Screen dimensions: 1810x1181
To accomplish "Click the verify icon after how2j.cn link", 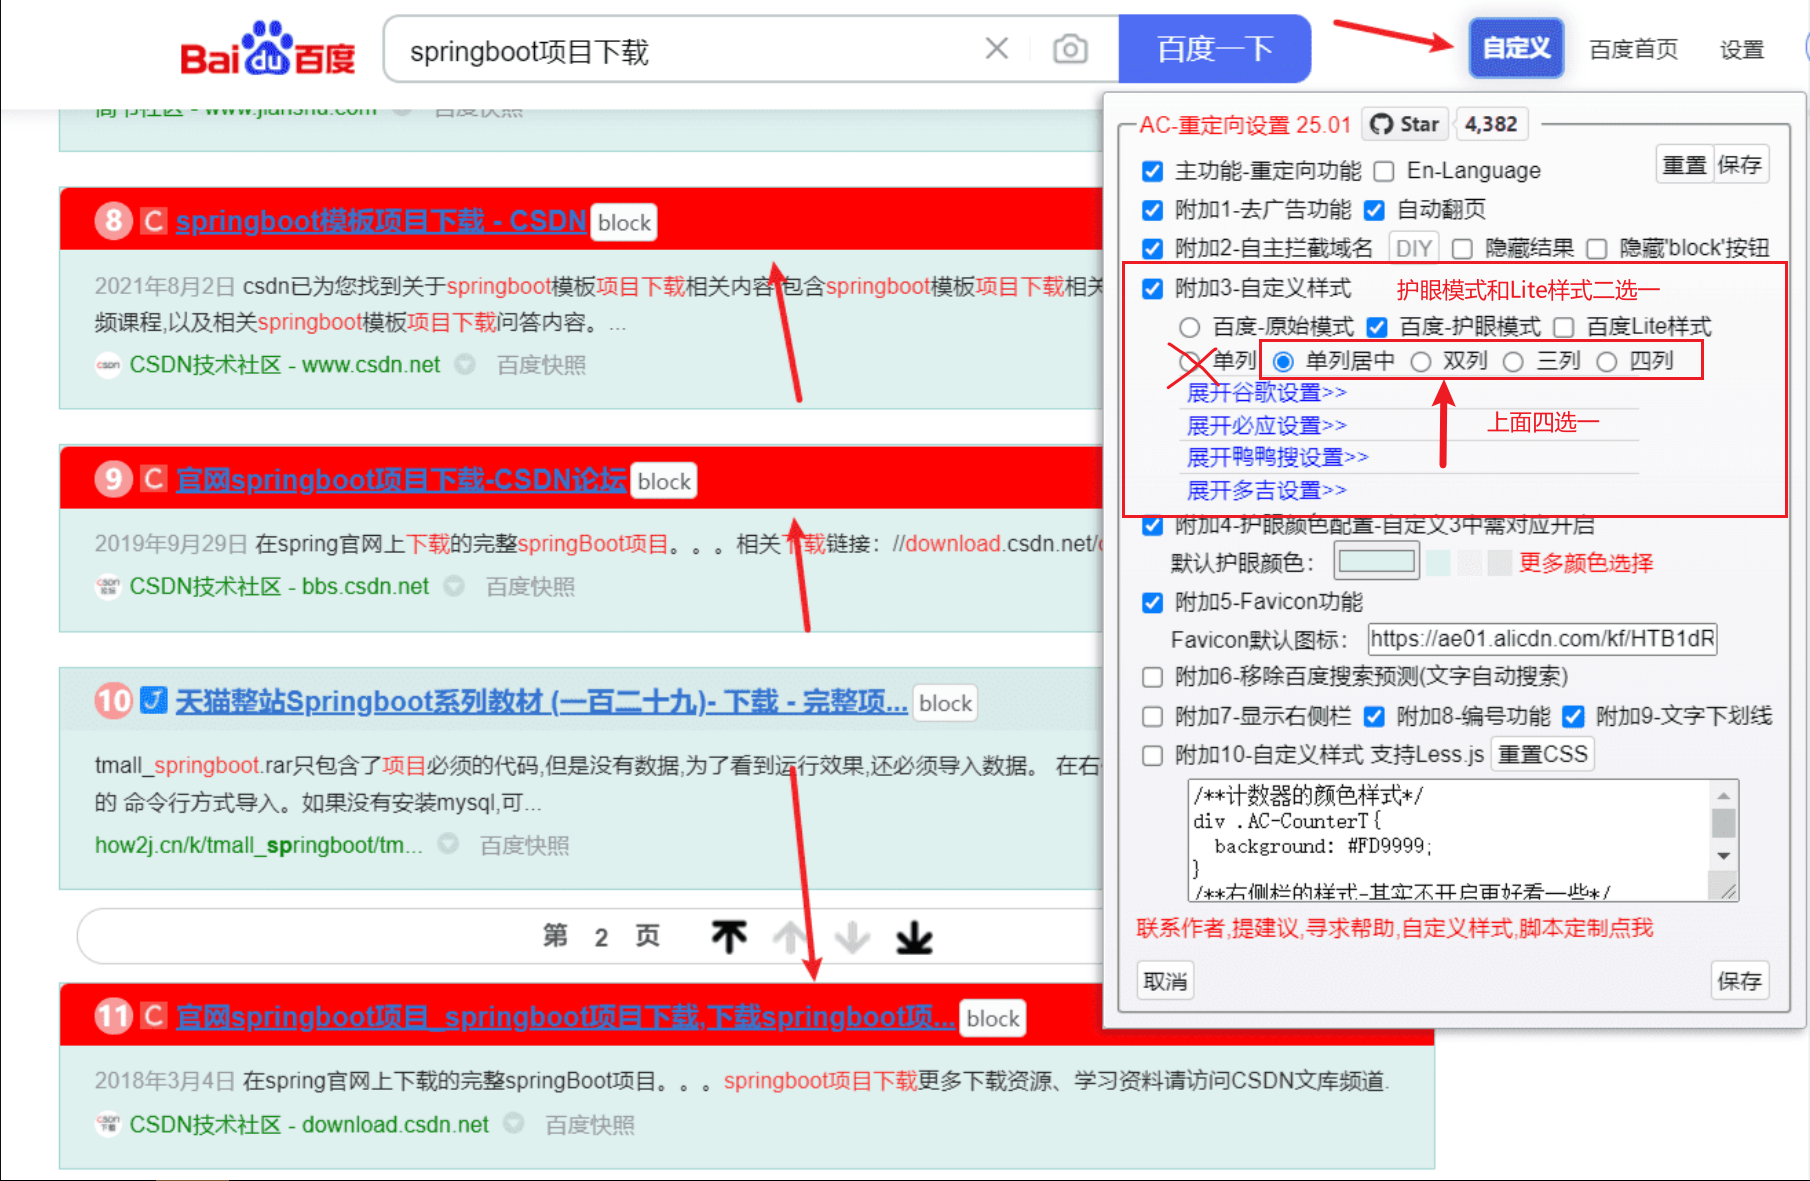I will pyautogui.click(x=448, y=844).
